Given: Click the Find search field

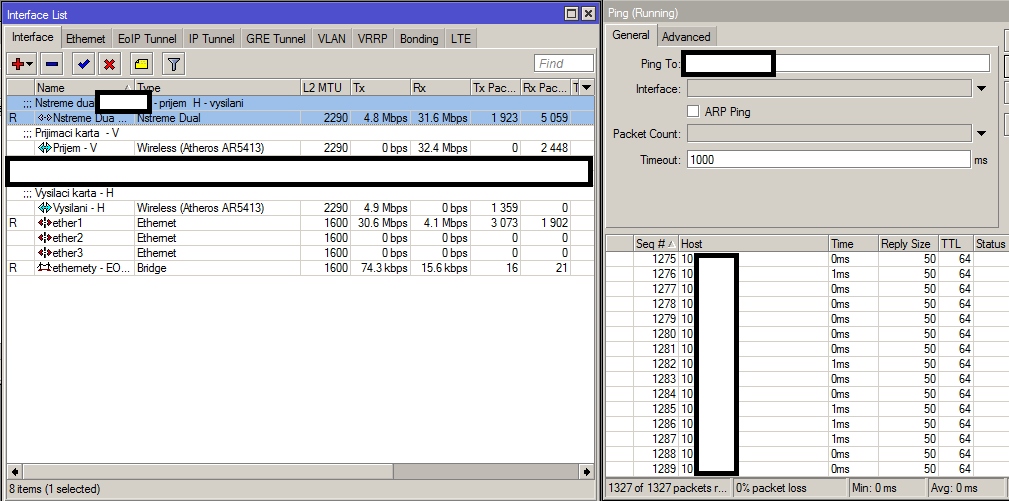Looking at the screenshot, I should [564, 63].
